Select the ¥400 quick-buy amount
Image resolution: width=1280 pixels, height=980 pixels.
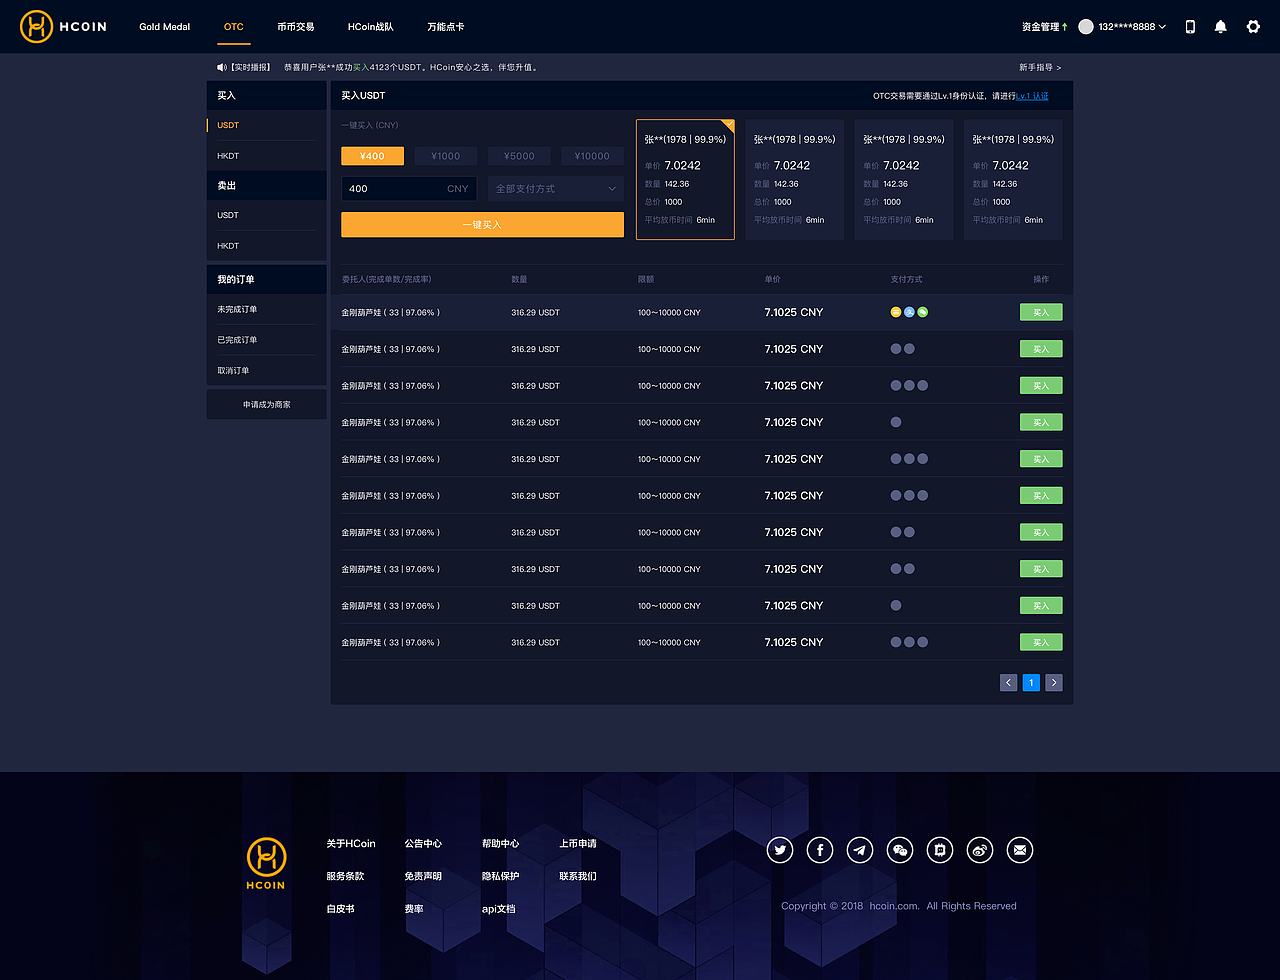tap(372, 156)
